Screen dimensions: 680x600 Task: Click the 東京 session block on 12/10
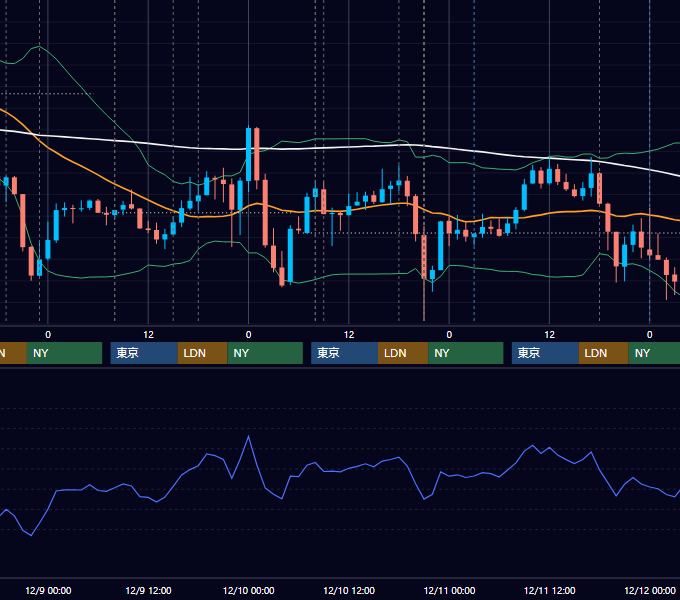click(344, 353)
